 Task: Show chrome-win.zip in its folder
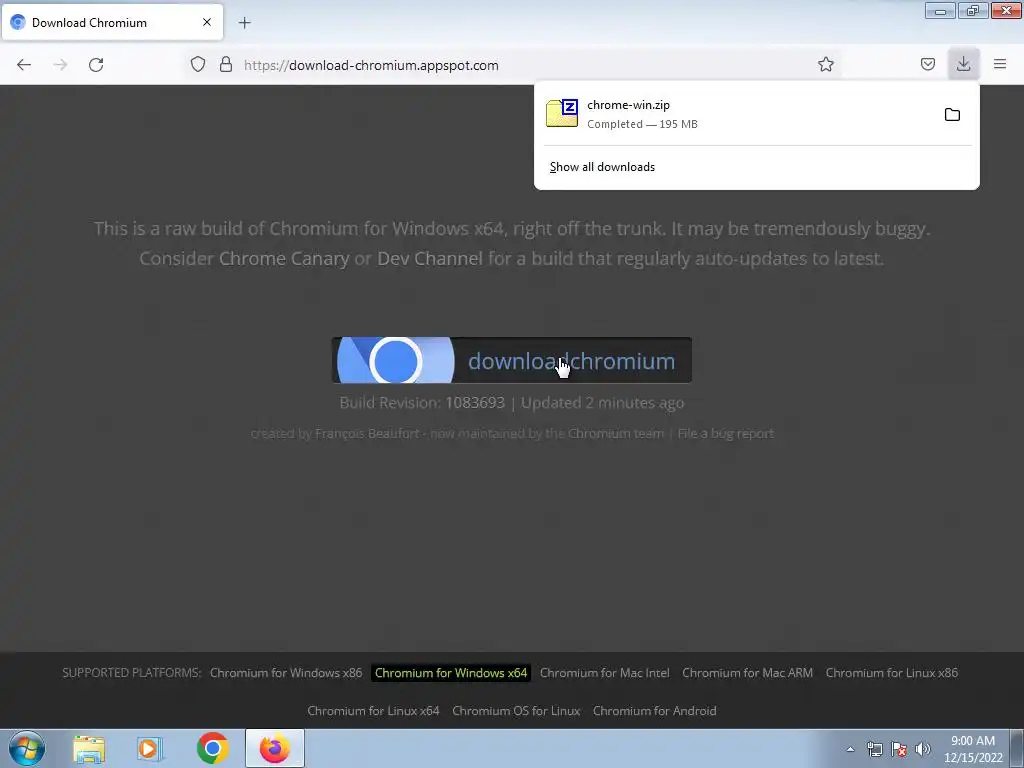[952, 115]
